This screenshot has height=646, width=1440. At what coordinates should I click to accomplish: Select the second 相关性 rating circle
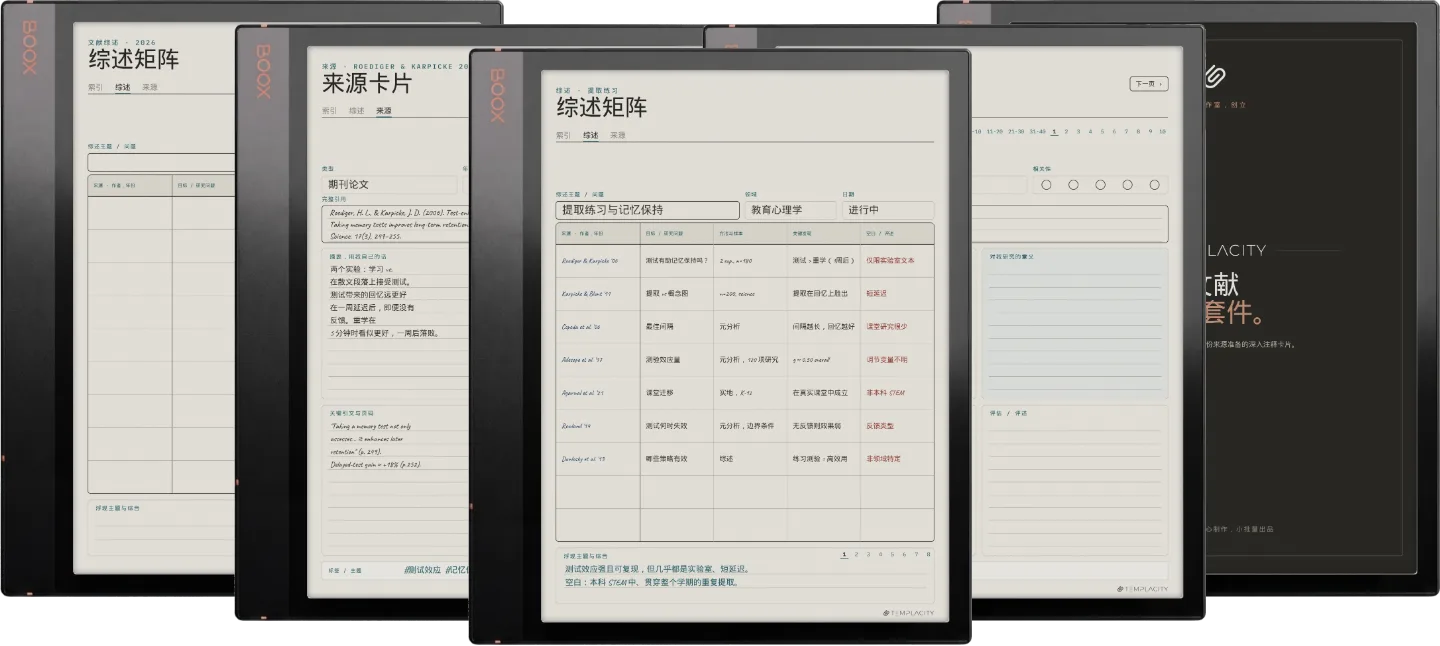pyautogui.click(x=1073, y=185)
